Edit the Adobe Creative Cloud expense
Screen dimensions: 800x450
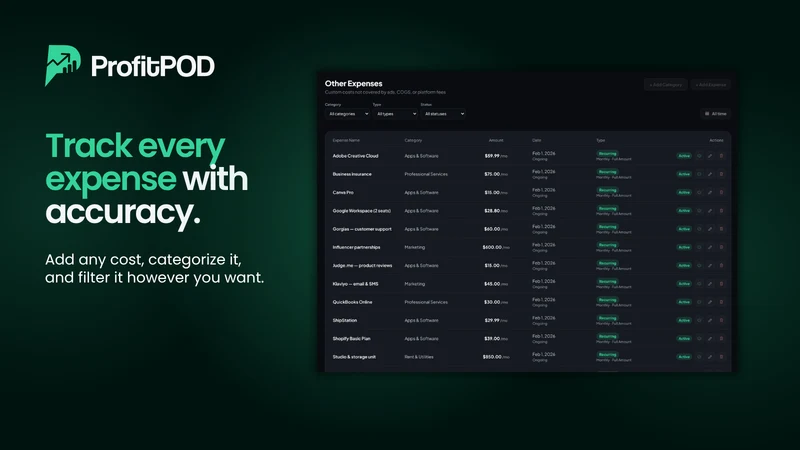[x=710, y=156]
